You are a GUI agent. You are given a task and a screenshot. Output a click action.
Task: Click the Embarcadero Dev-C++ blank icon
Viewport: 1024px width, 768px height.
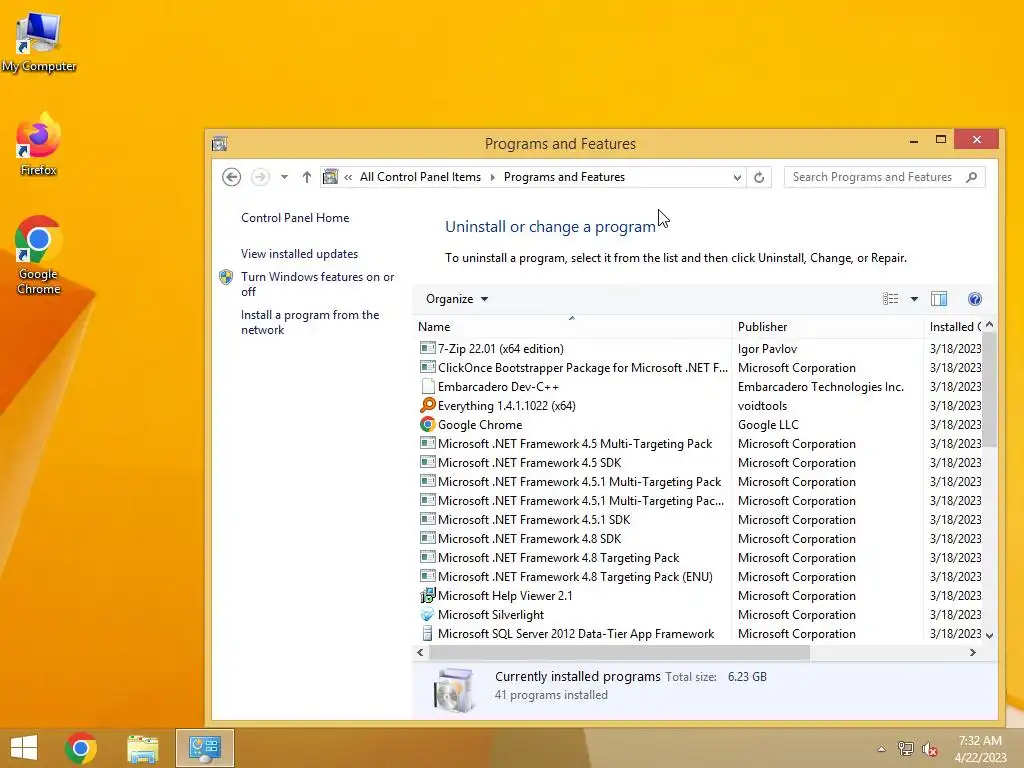point(427,387)
